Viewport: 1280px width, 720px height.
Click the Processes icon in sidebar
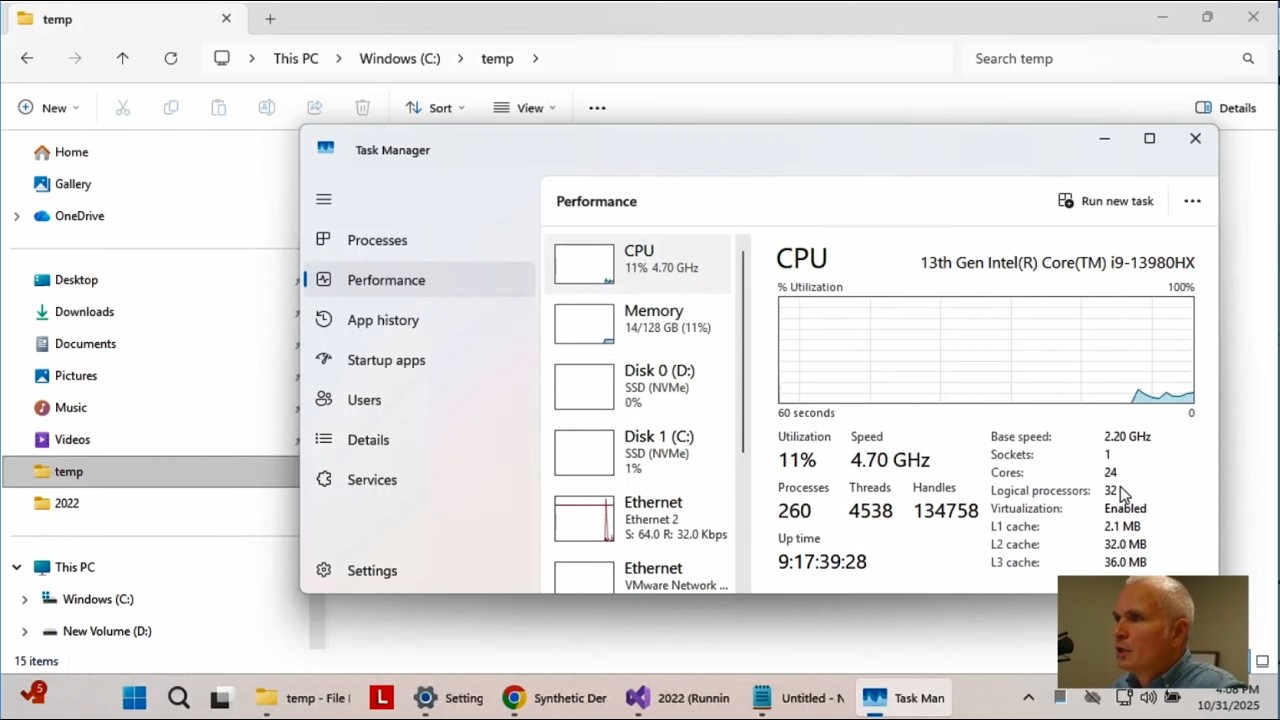click(323, 239)
